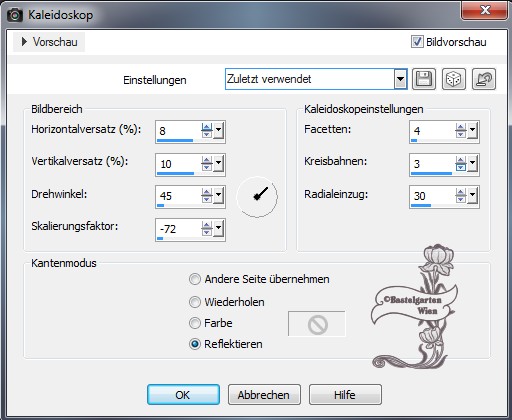The image size is (512, 420).
Task: Select Andere Seite übernehmen radio option
Action: 195,279
